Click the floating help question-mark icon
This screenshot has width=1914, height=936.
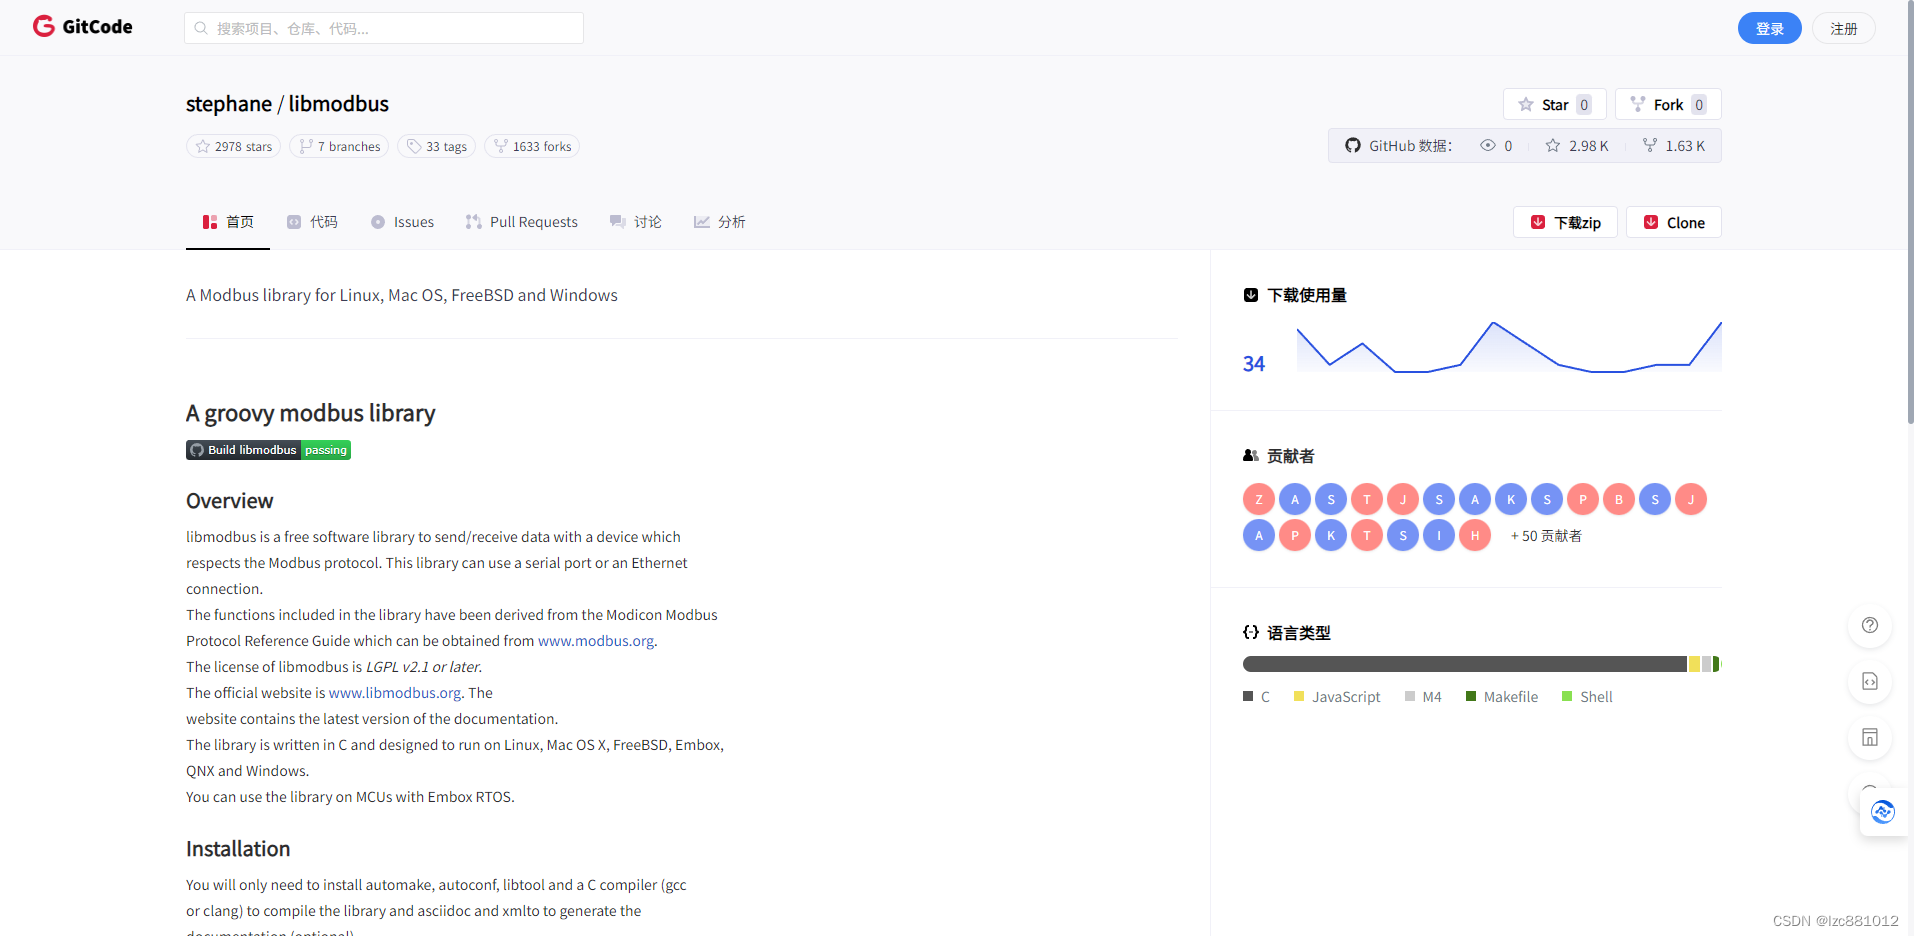point(1870,625)
